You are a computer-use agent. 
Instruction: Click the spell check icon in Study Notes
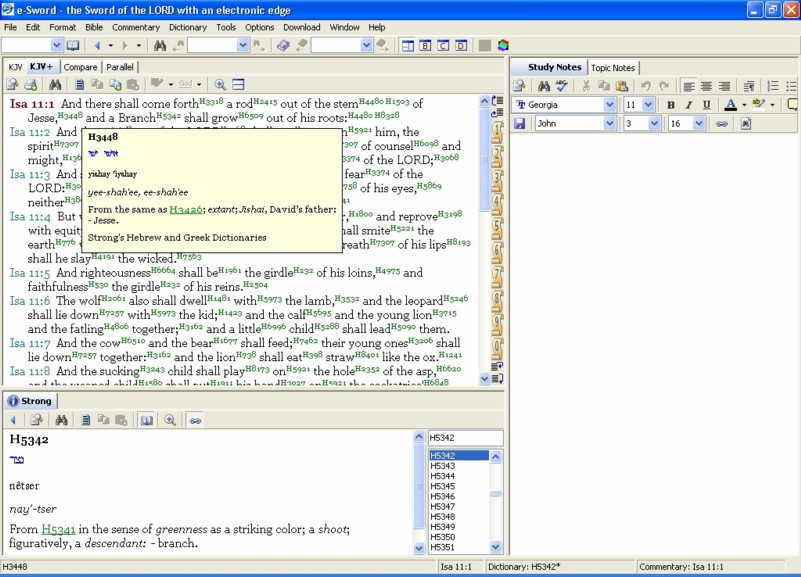(561, 87)
